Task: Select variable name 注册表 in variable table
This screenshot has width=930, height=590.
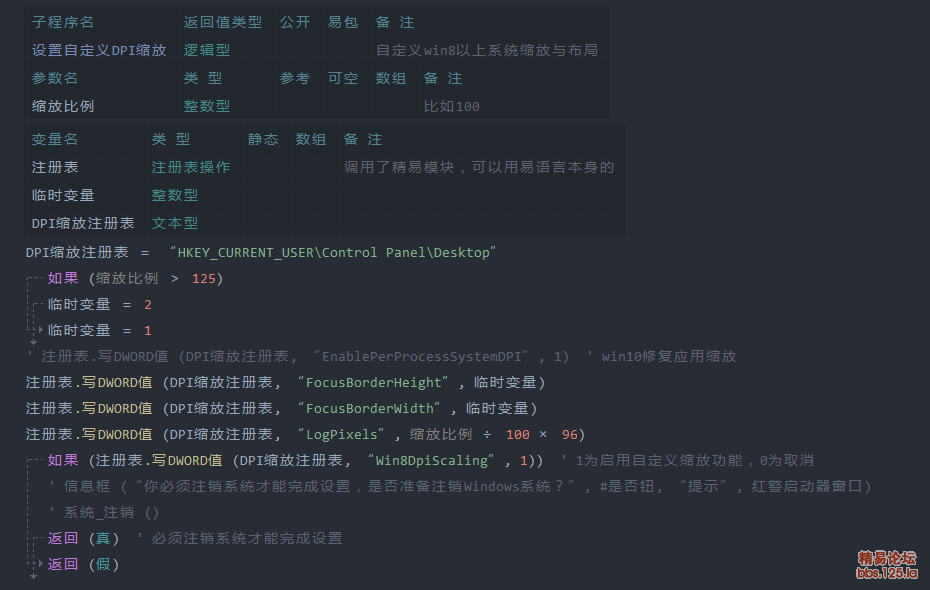Action: click(x=55, y=167)
